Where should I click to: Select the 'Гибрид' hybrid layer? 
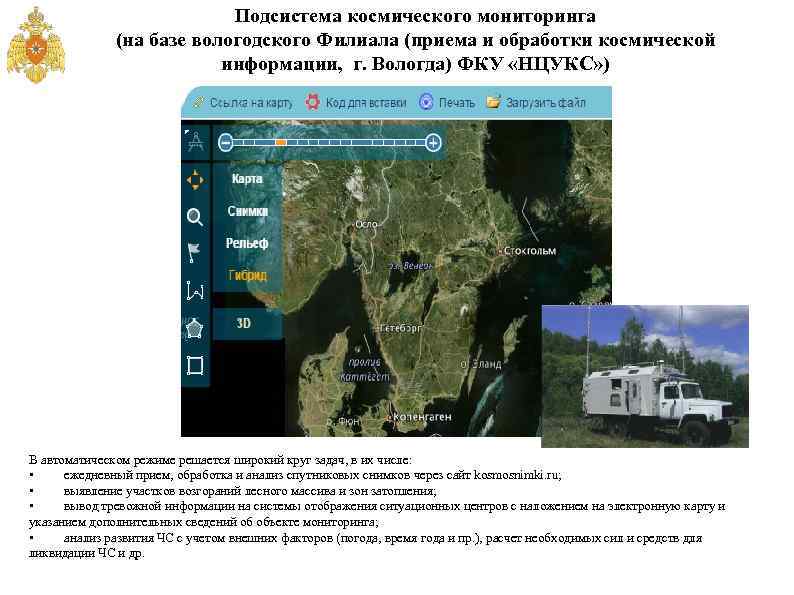247,275
